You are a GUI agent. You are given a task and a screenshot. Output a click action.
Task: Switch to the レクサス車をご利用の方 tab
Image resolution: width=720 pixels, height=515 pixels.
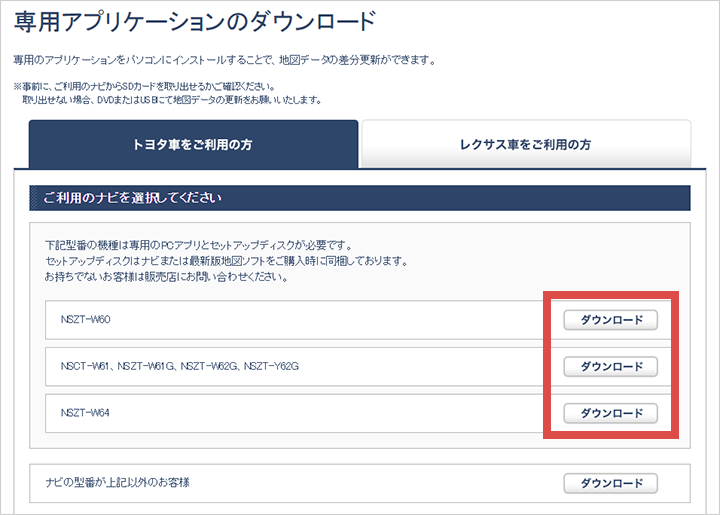[526, 144]
